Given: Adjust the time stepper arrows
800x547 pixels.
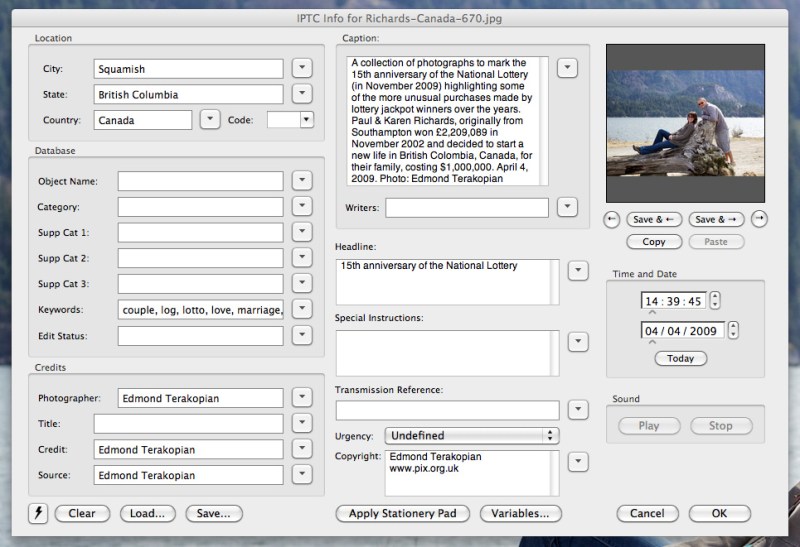Looking at the screenshot, I should [714, 300].
